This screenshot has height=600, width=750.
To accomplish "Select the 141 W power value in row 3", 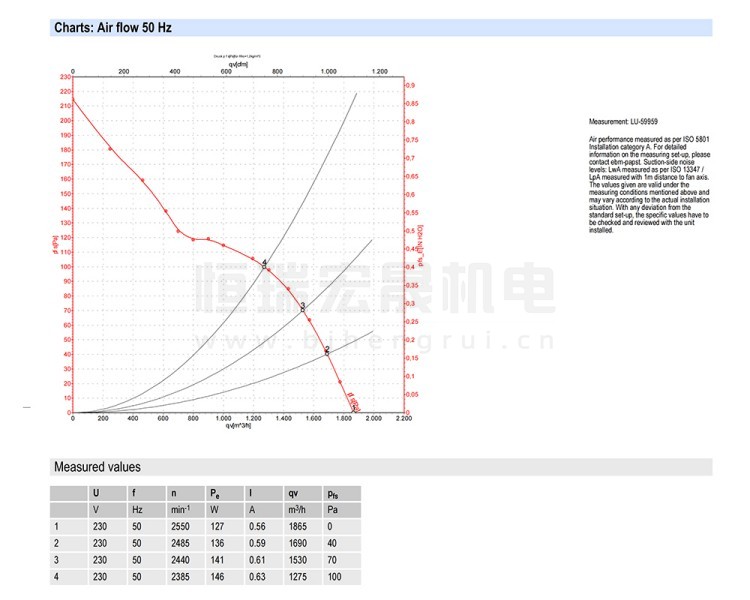I will (217, 562).
